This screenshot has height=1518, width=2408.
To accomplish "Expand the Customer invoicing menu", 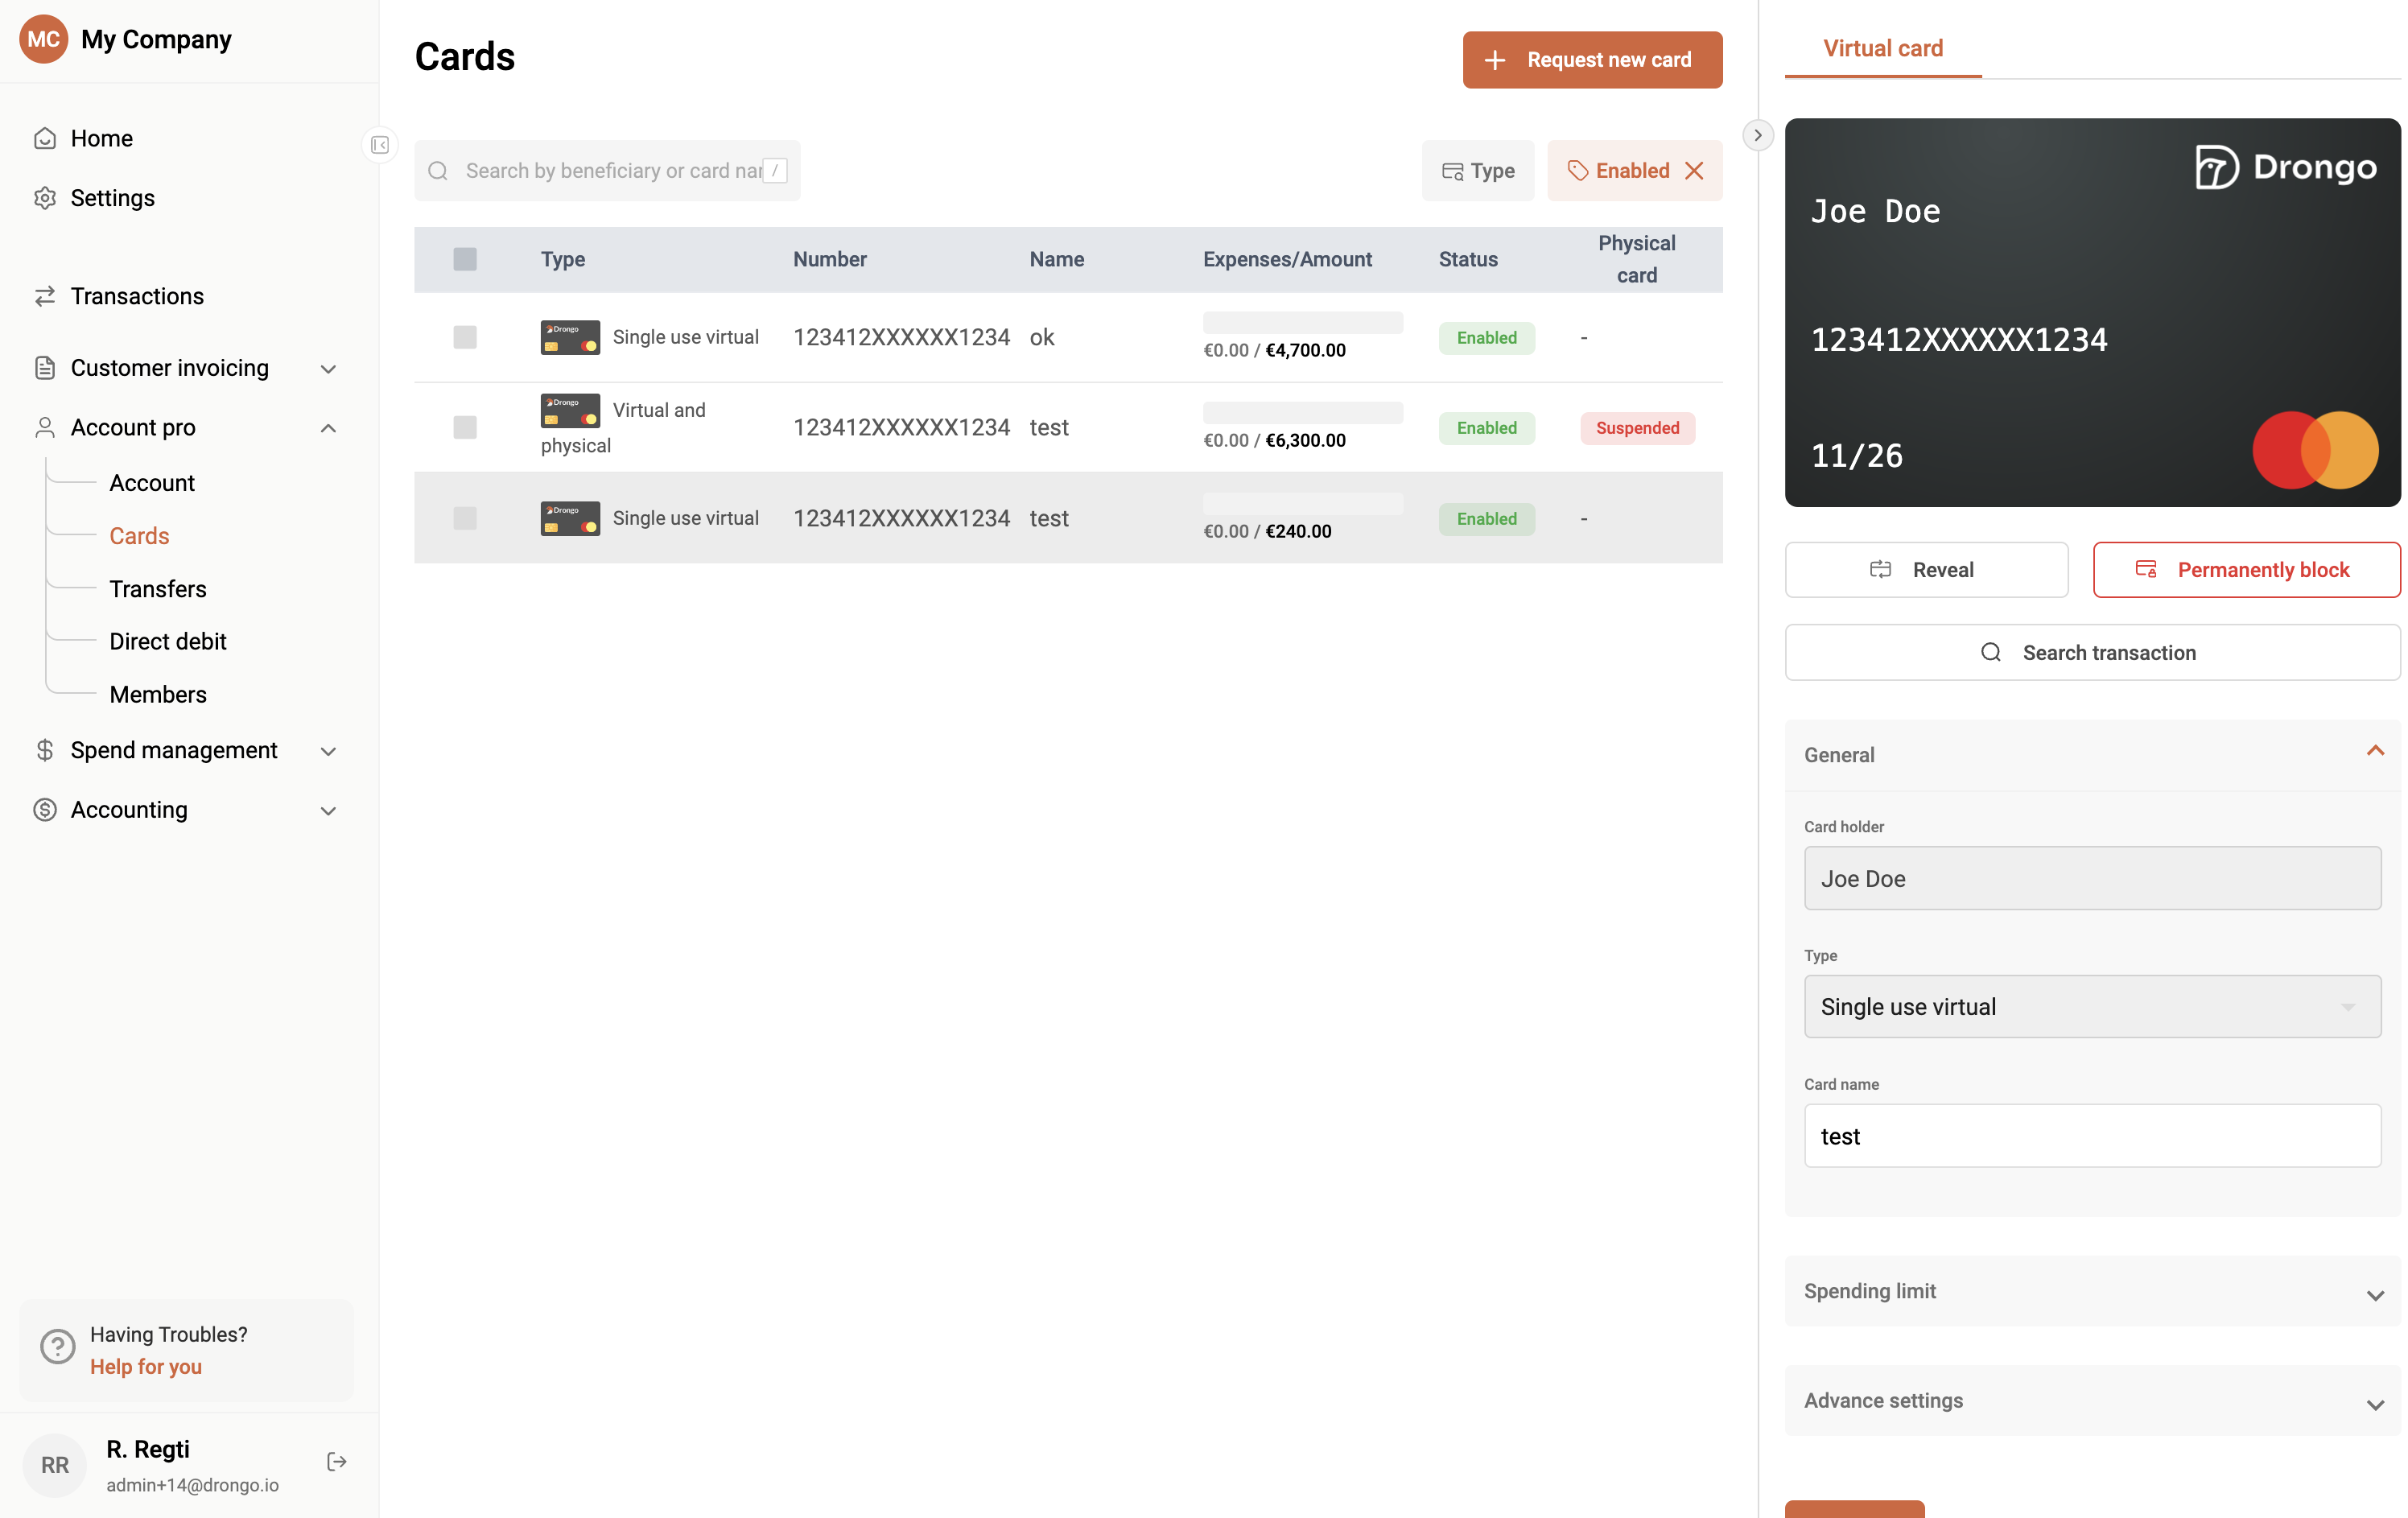I will pyautogui.click(x=328, y=369).
